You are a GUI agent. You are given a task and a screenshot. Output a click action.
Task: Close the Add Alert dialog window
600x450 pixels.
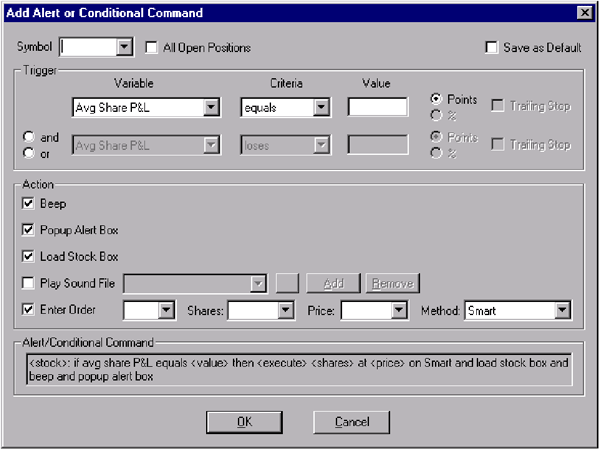[x=583, y=13]
